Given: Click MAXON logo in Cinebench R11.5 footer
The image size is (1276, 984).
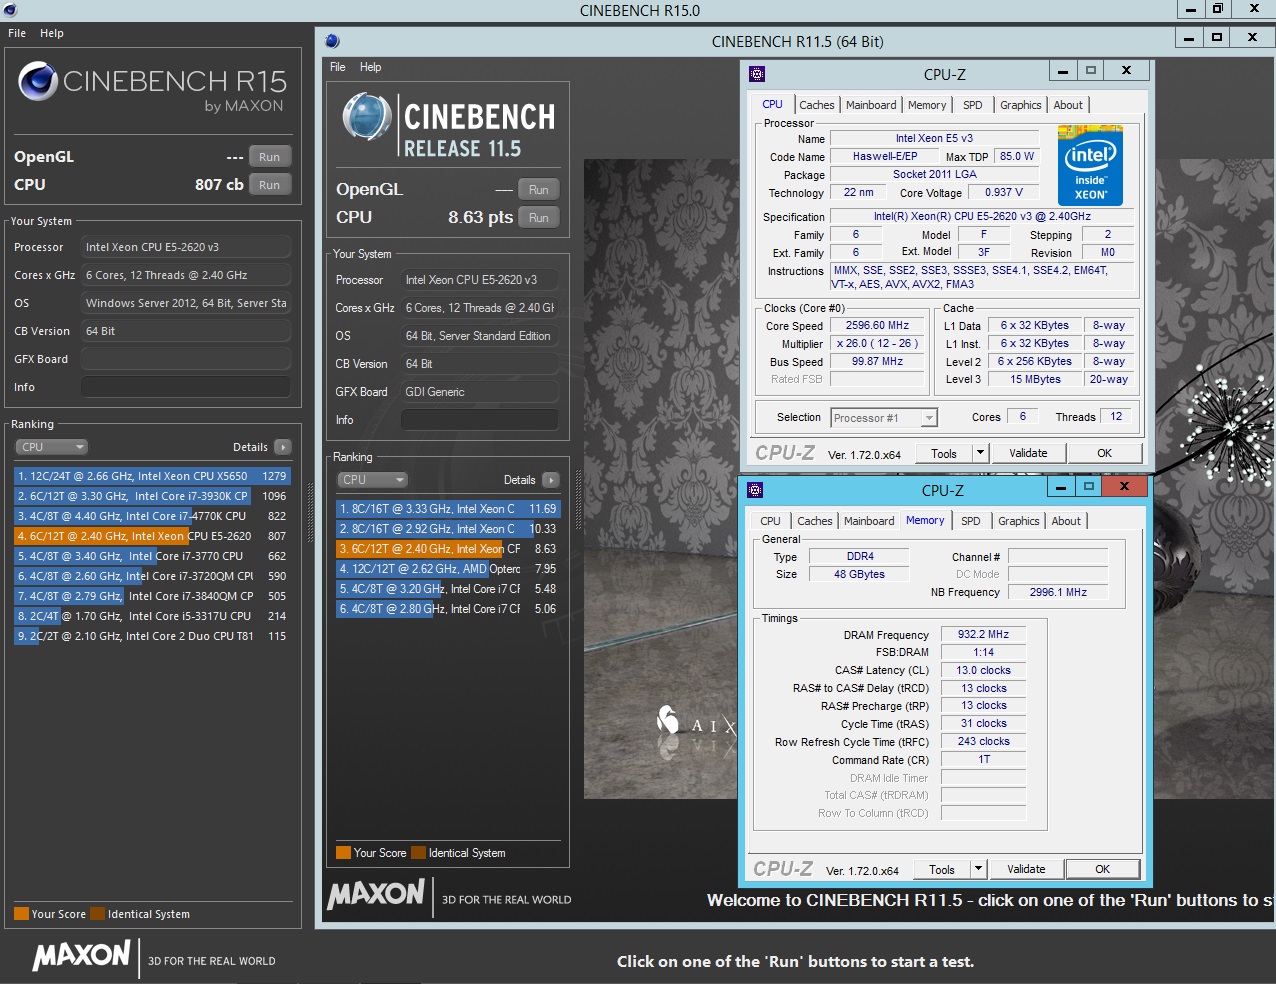Looking at the screenshot, I should (376, 894).
